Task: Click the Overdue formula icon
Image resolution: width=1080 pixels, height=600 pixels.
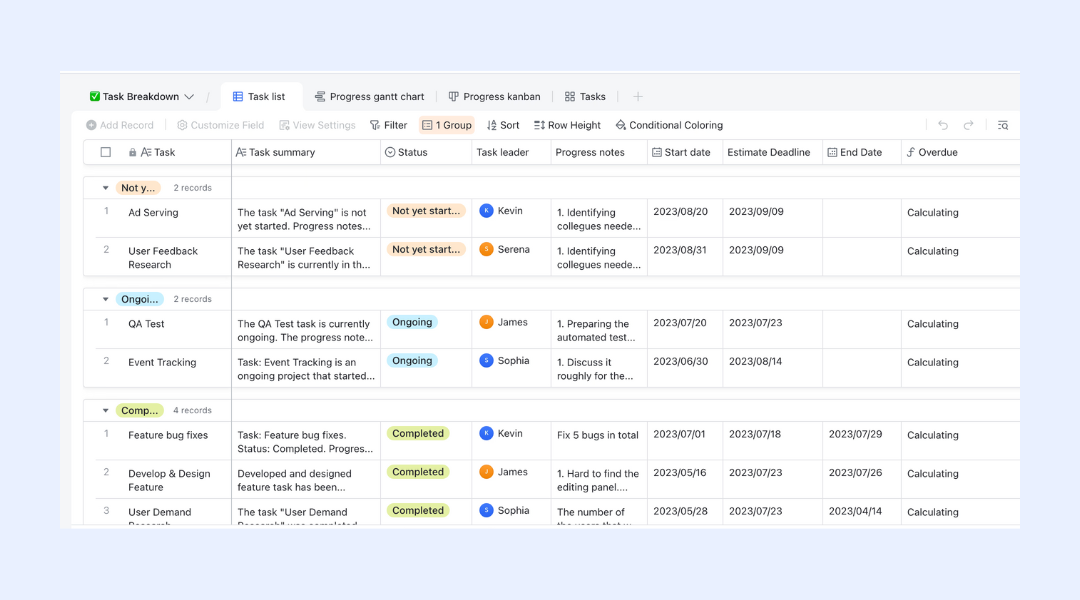Action: [x=911, y=152]
